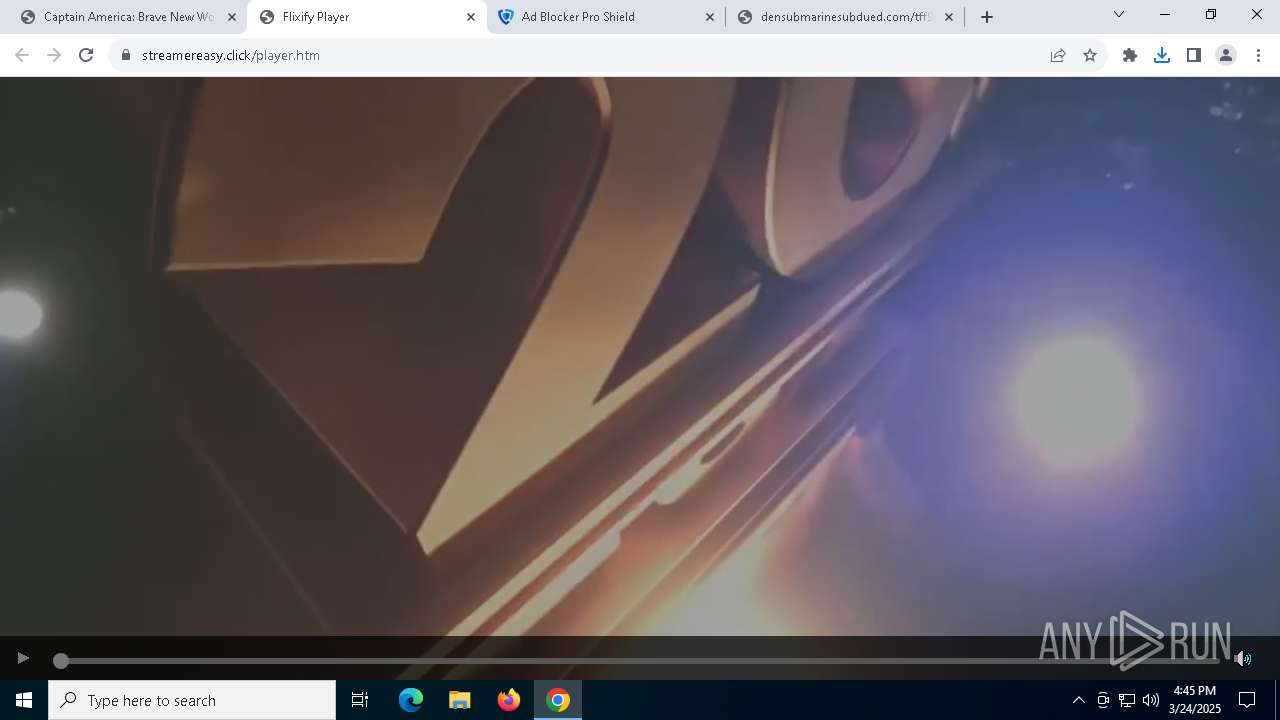The image size is (1280, 720).
Task: Open Chrome profile avatar menu
Action: click(x=1226, y=55)
